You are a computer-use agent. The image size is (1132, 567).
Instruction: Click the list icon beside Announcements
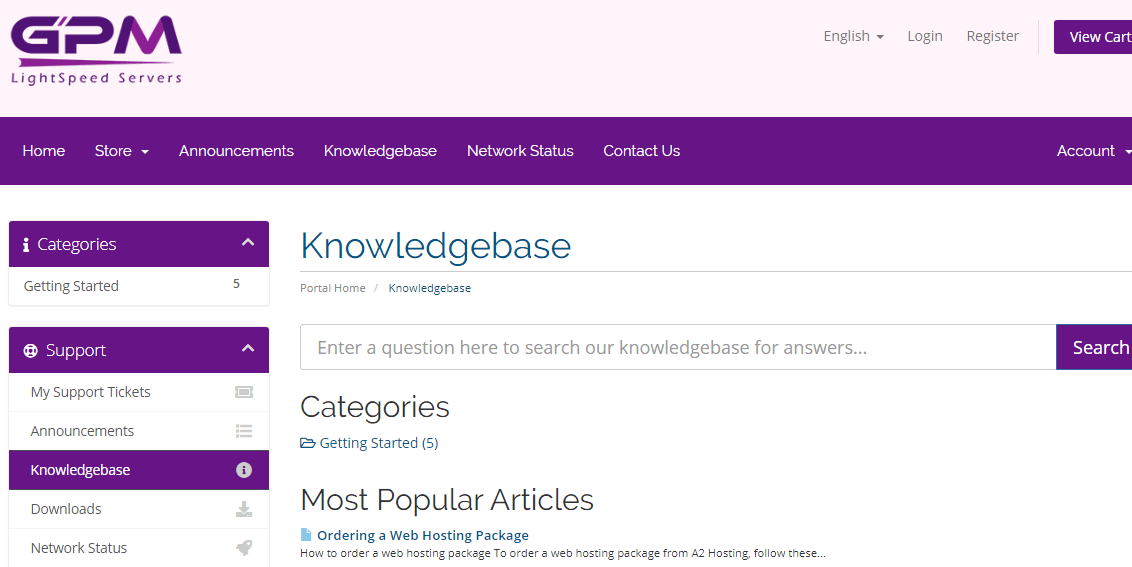click(244, 431)
